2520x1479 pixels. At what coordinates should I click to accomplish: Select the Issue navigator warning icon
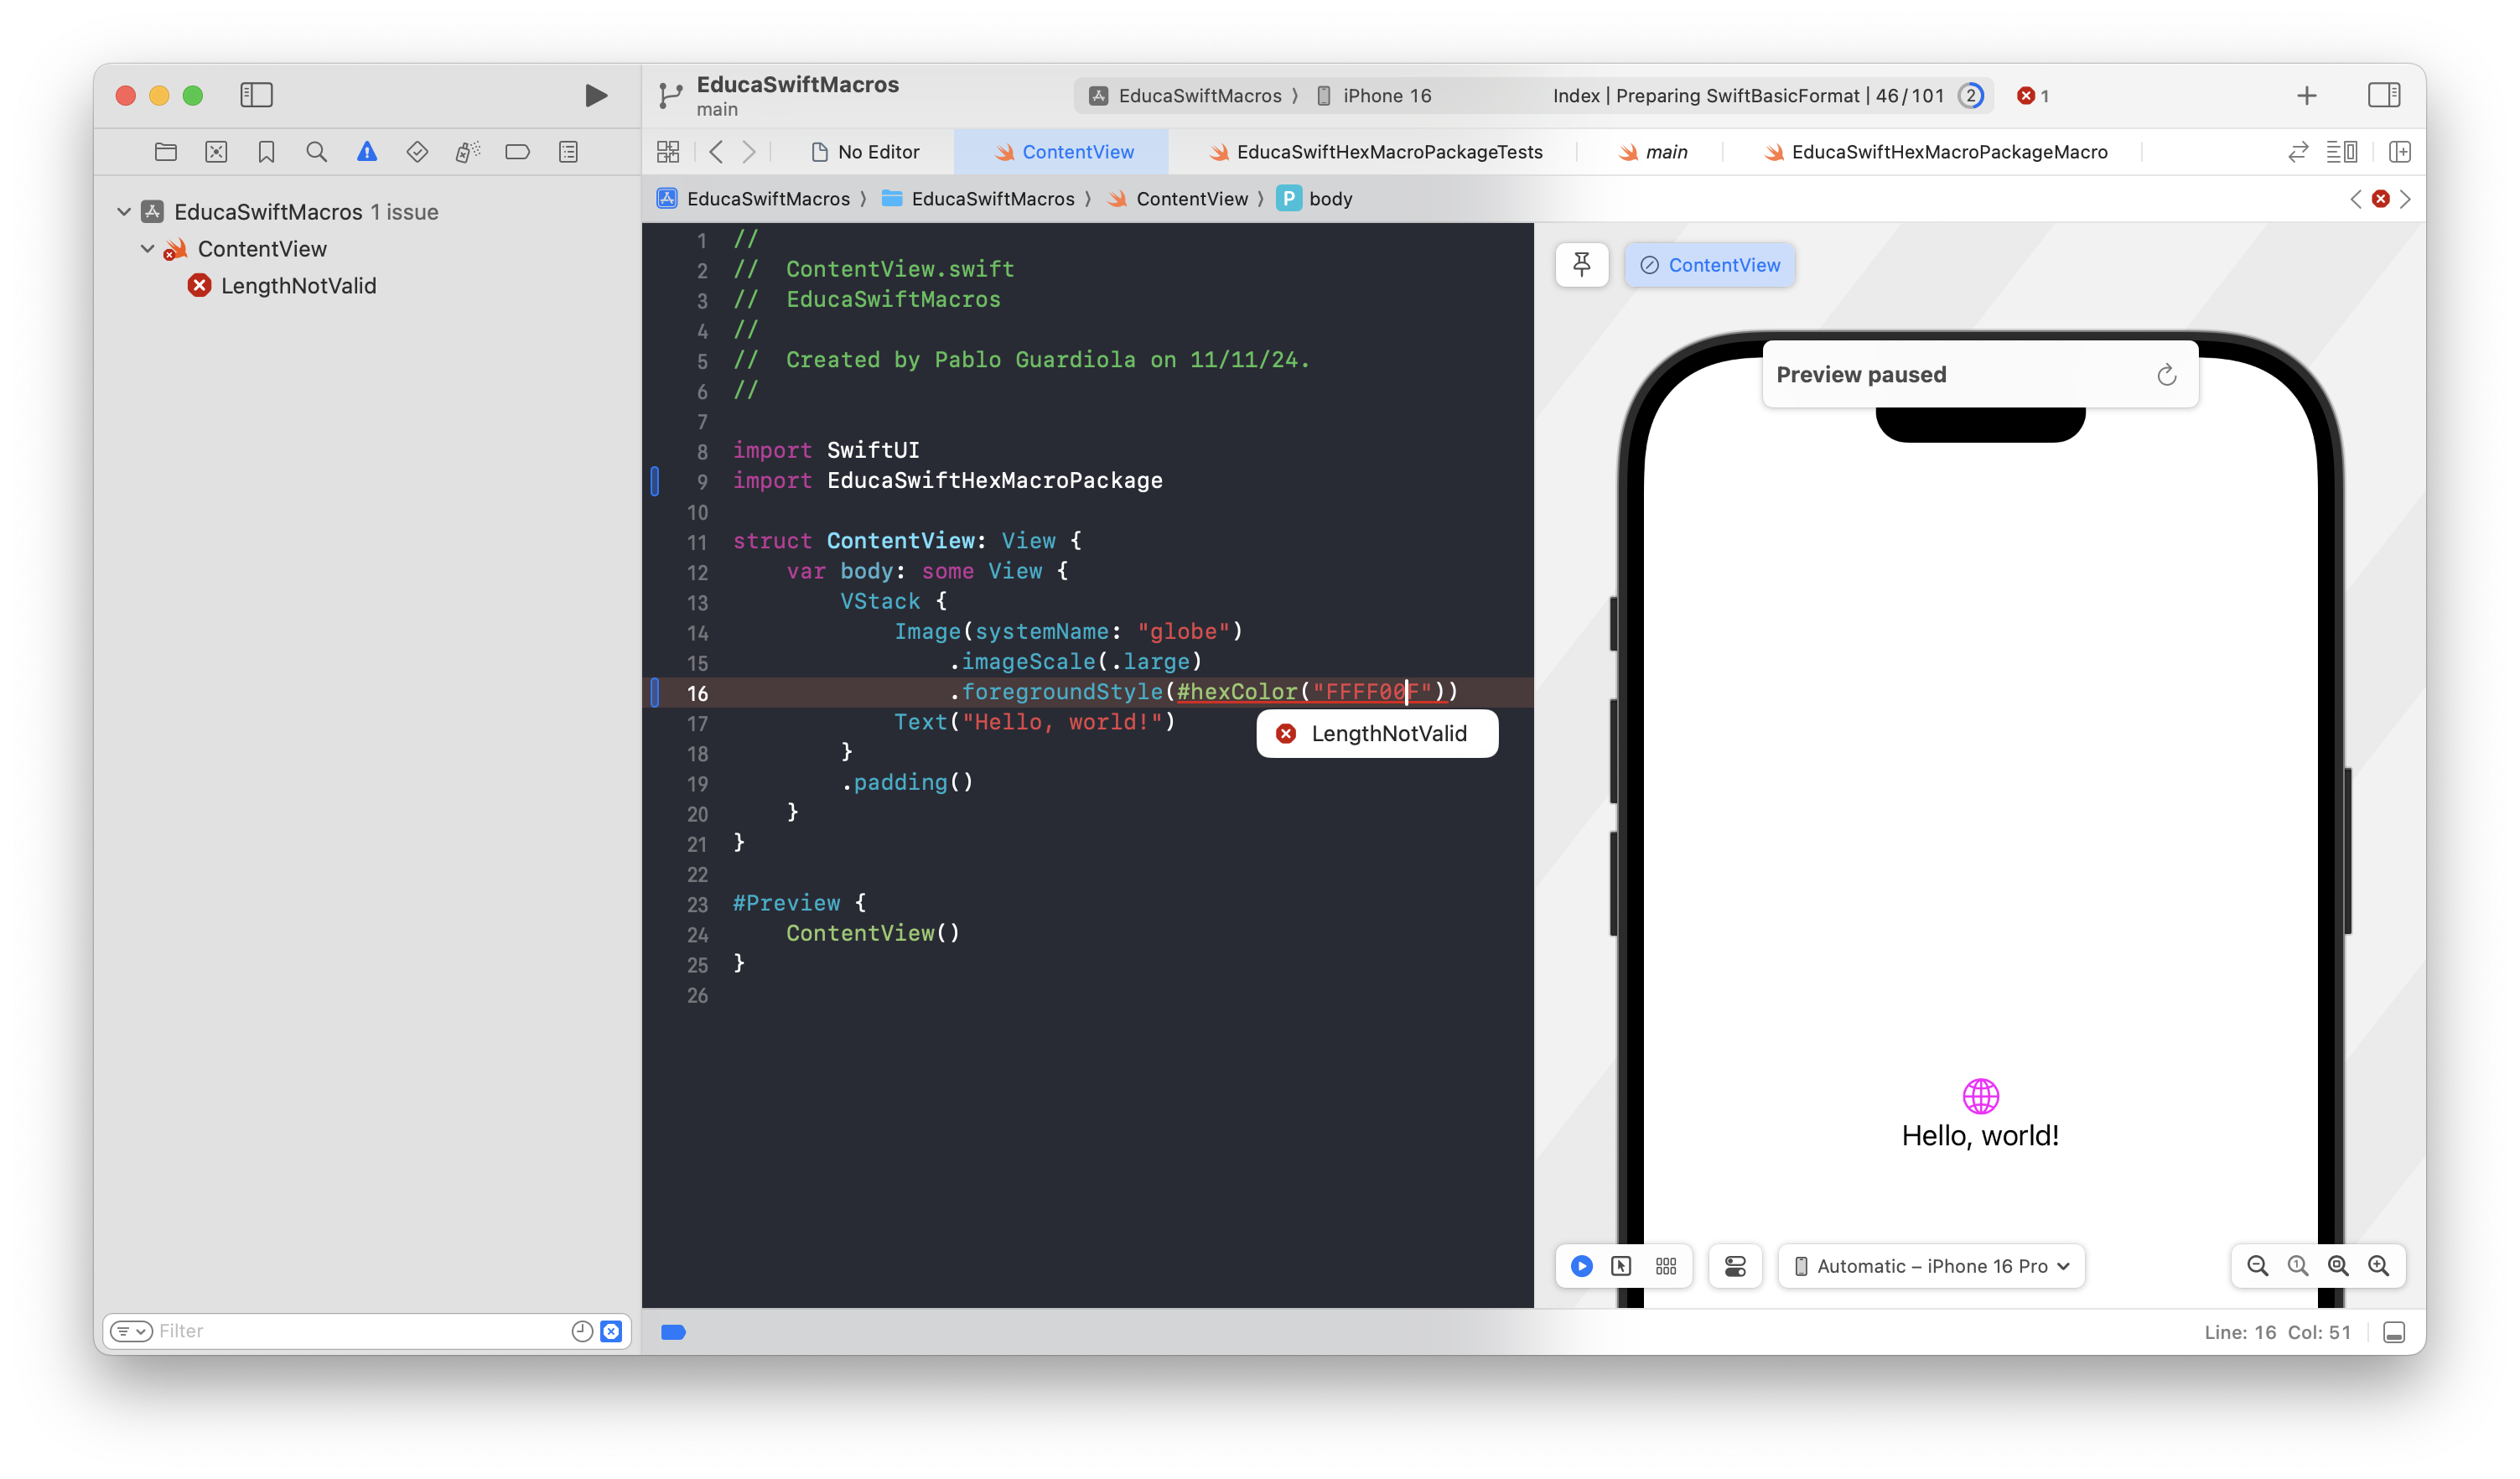point(367,152)
